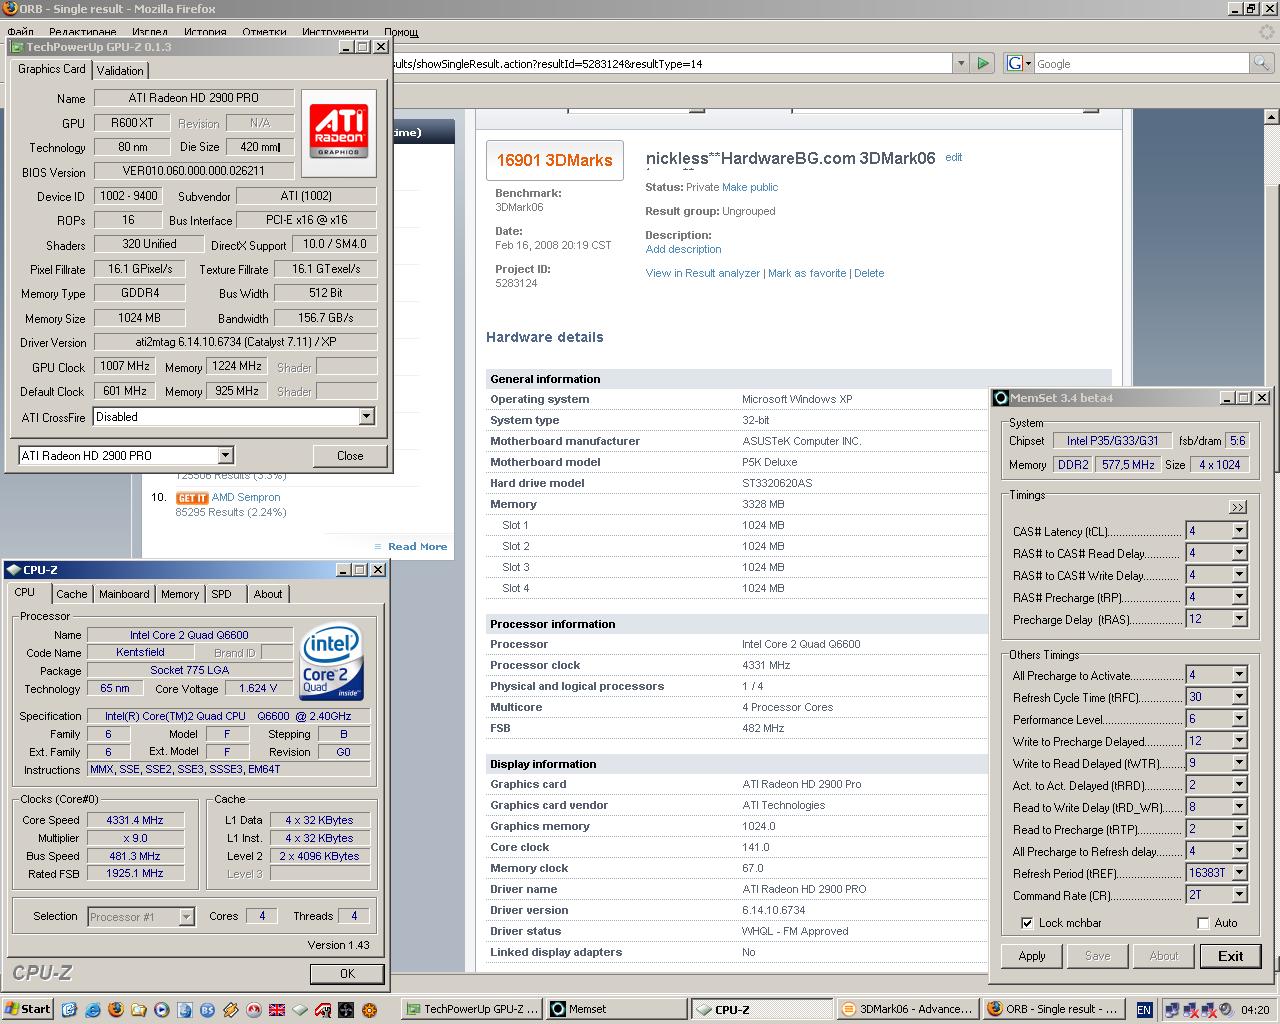The width and height of the screenshot is (1280, 1024).
Task: Switch to Memset taskbar button
Action: pos(617,1009)
